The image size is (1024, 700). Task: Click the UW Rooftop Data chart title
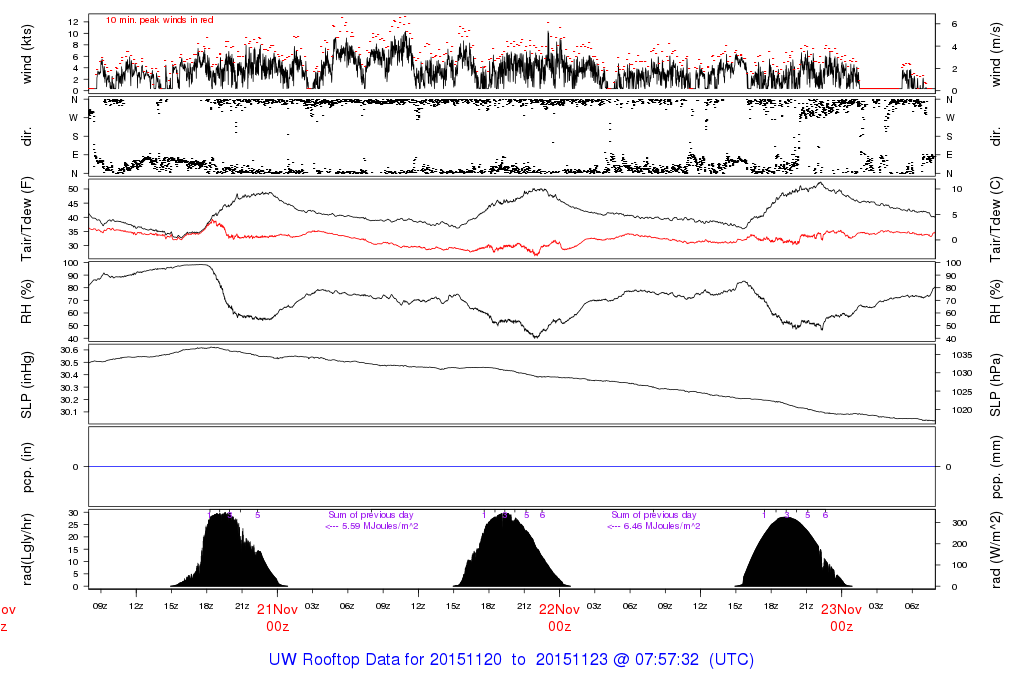511,660
